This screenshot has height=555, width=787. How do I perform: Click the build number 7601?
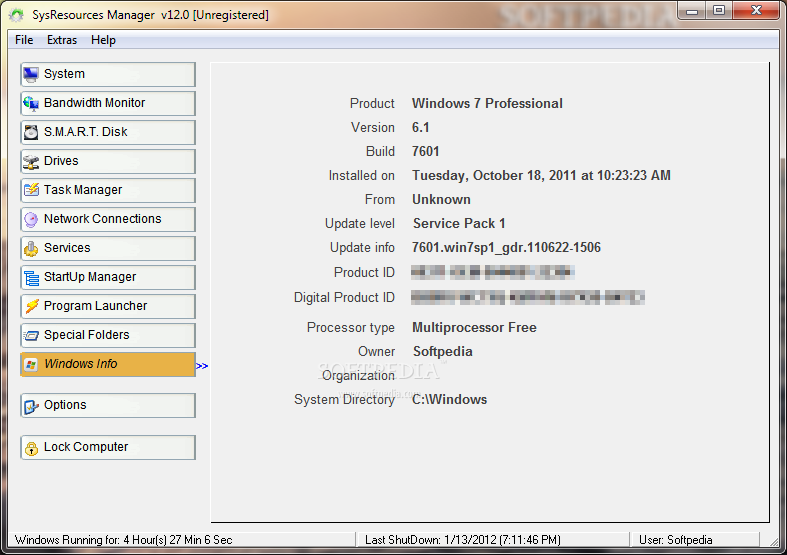426,152
